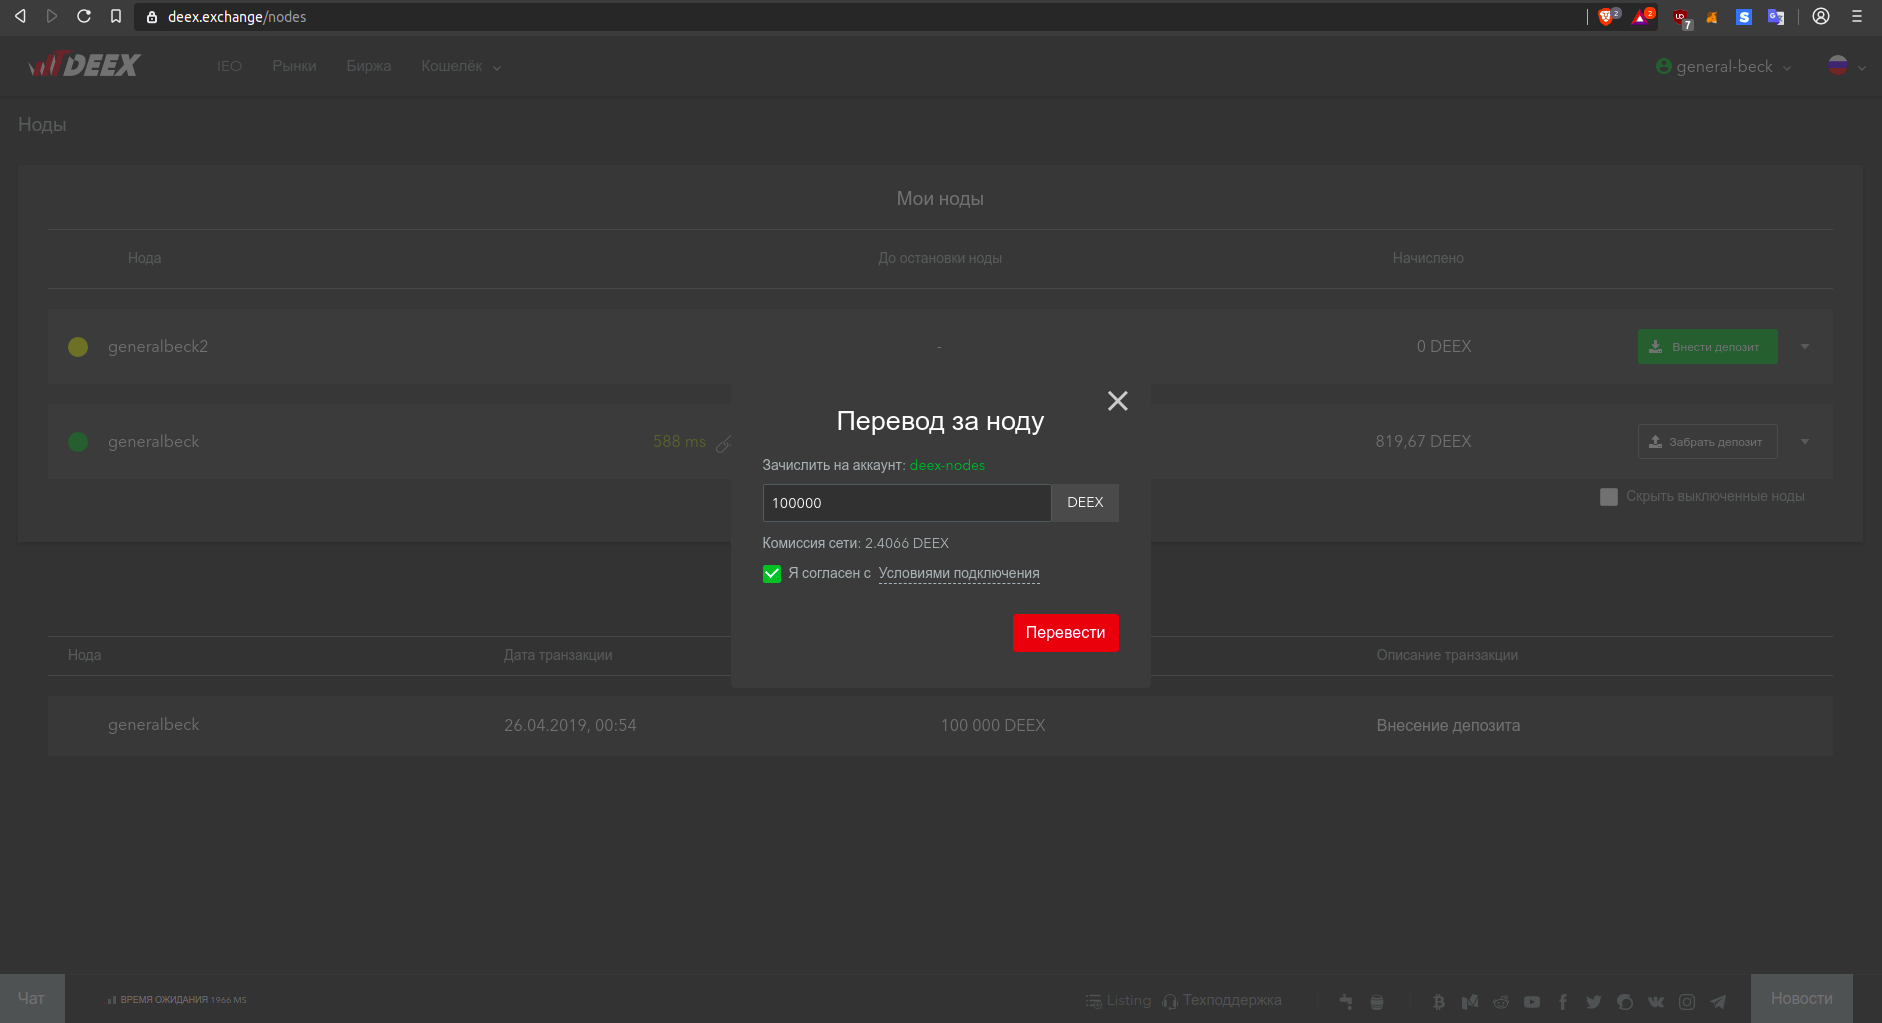The image size is (1882, 1023).
Task: Reload the page
Action: tap(84, 16)
